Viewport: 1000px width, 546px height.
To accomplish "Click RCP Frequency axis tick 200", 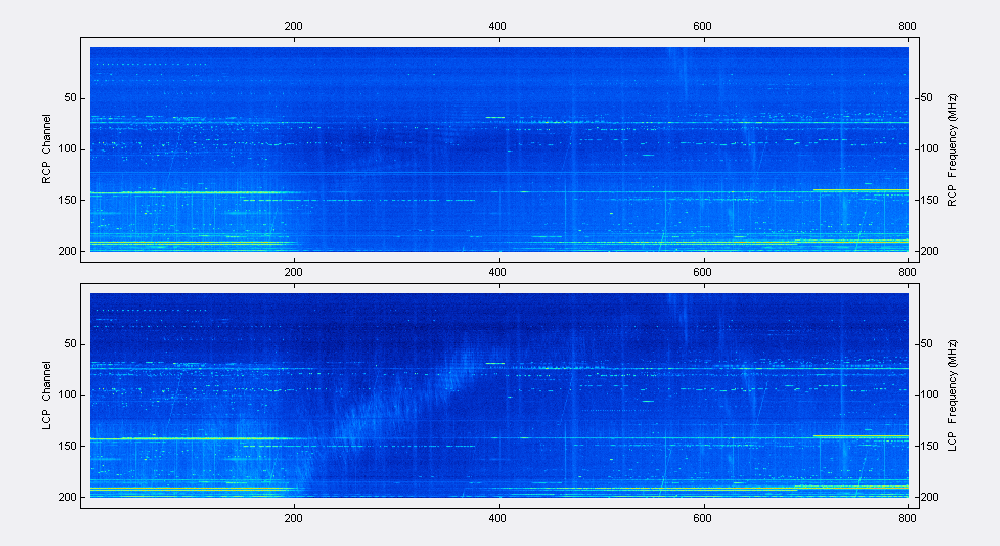I will coord(930,251).
